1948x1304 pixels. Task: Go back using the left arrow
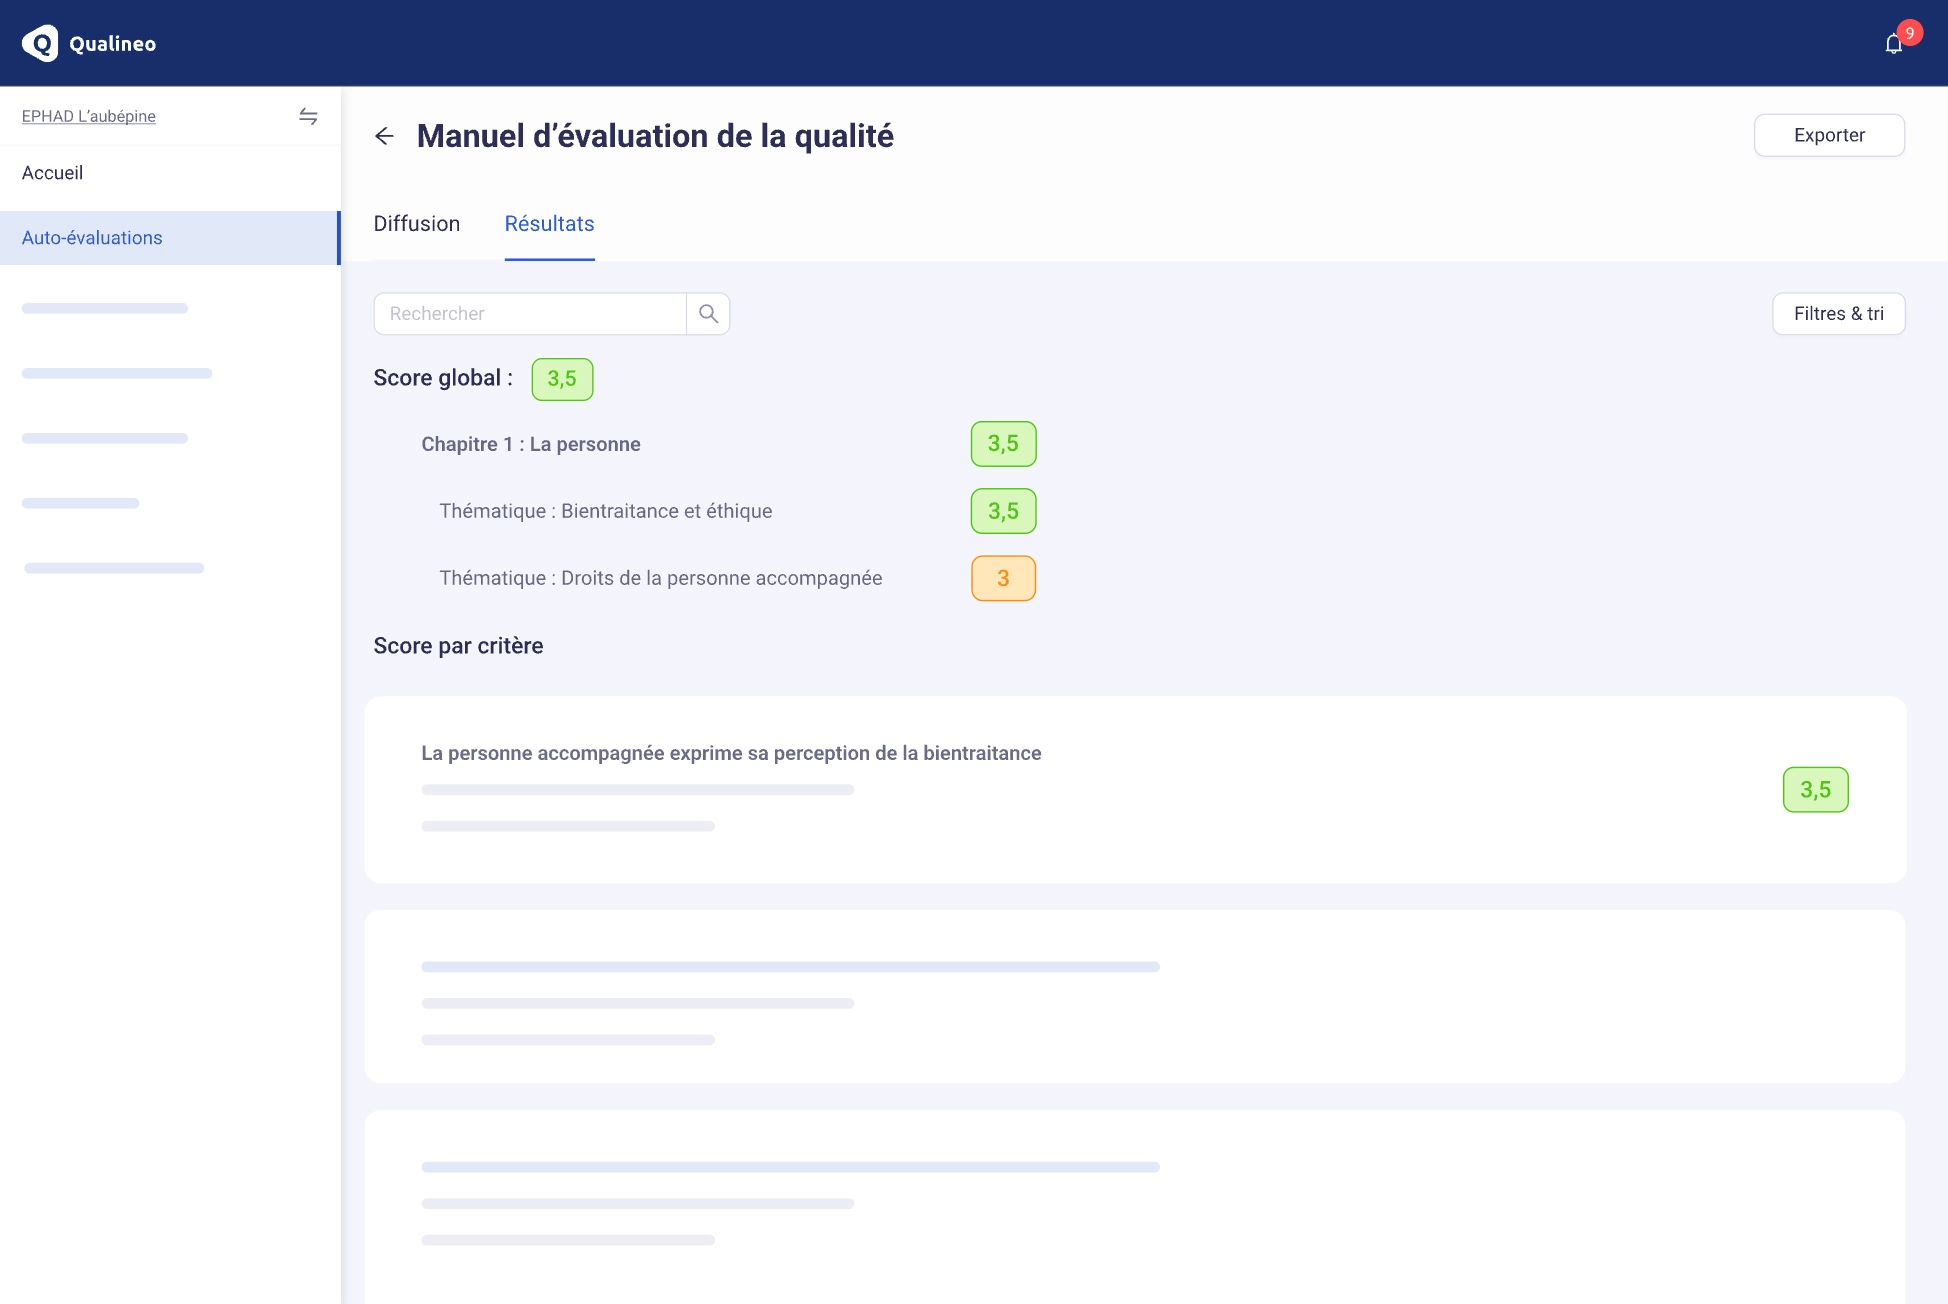(384, 136)
